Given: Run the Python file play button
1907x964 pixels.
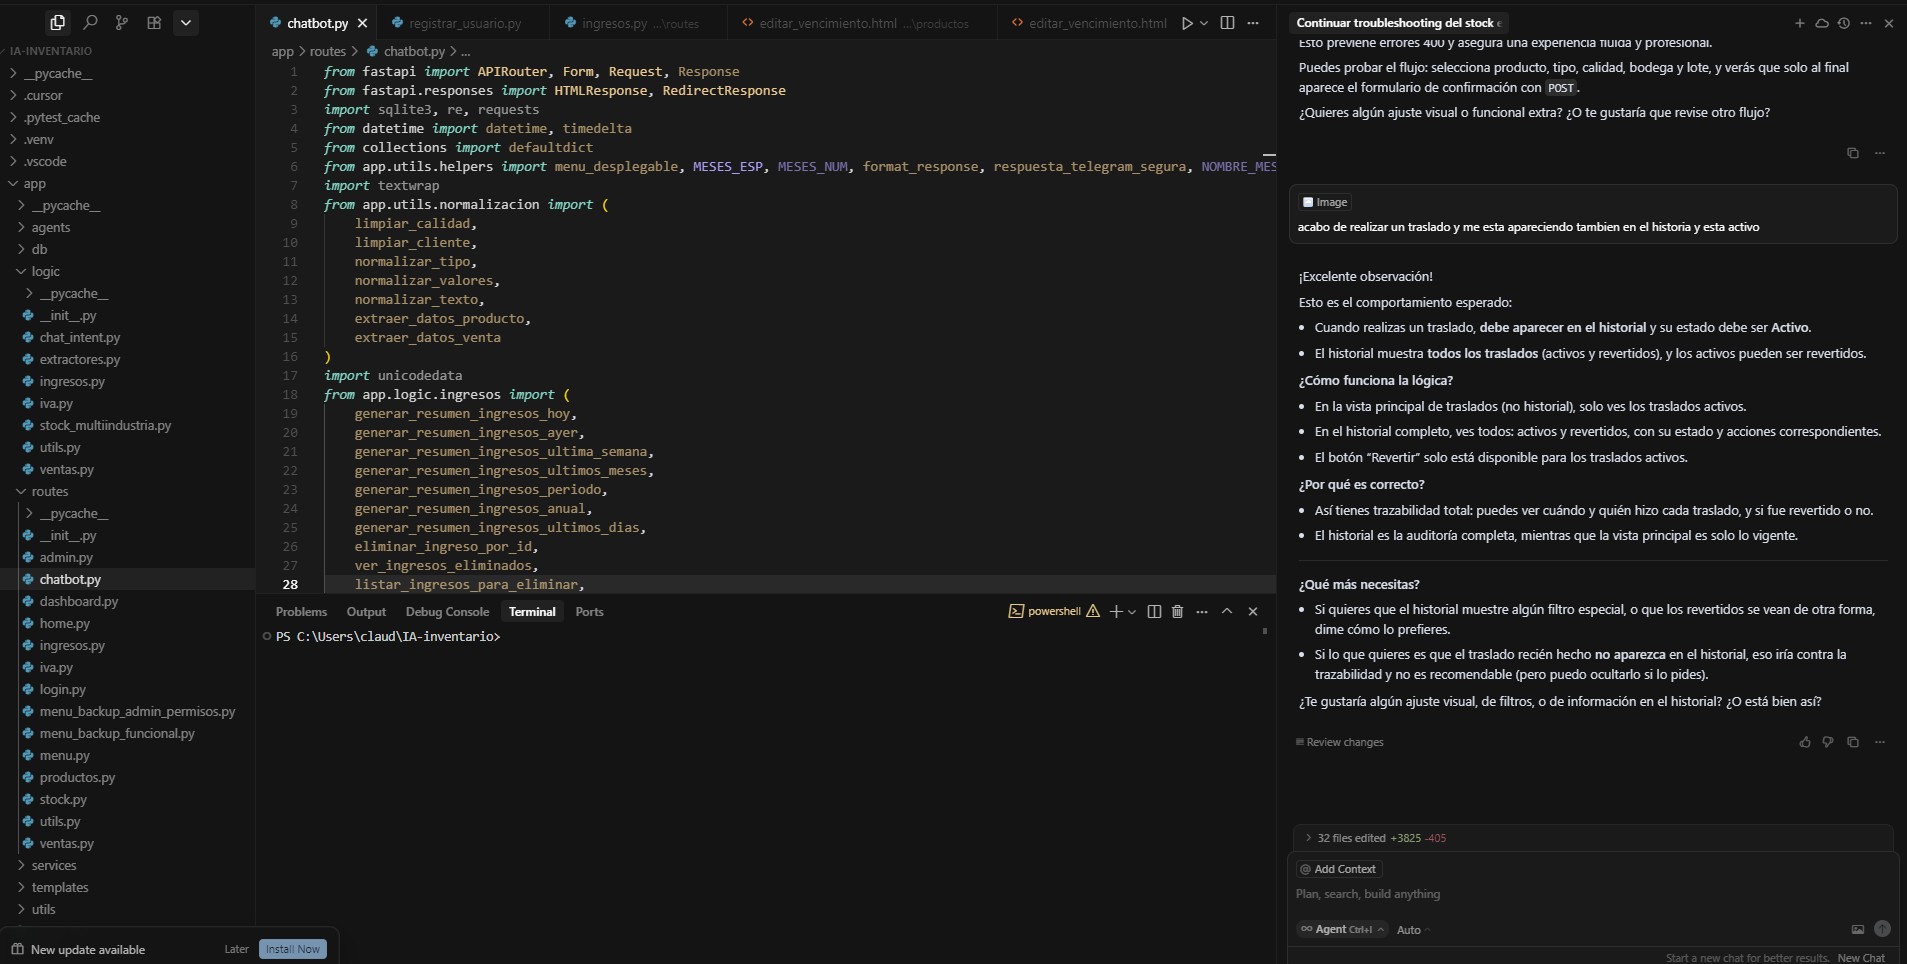Looking at the screenshot, I should [1187, 23].
